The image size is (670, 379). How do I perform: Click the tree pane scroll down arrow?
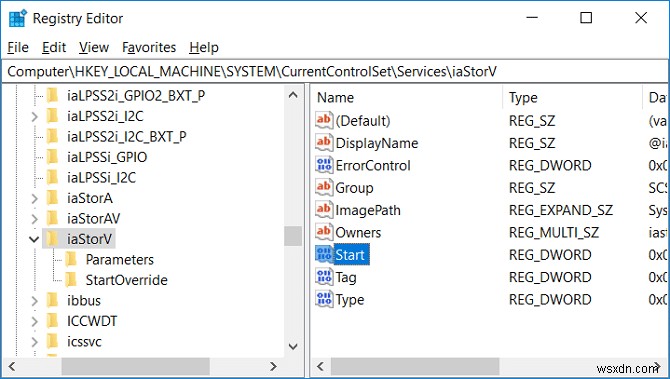pos(293,347)
